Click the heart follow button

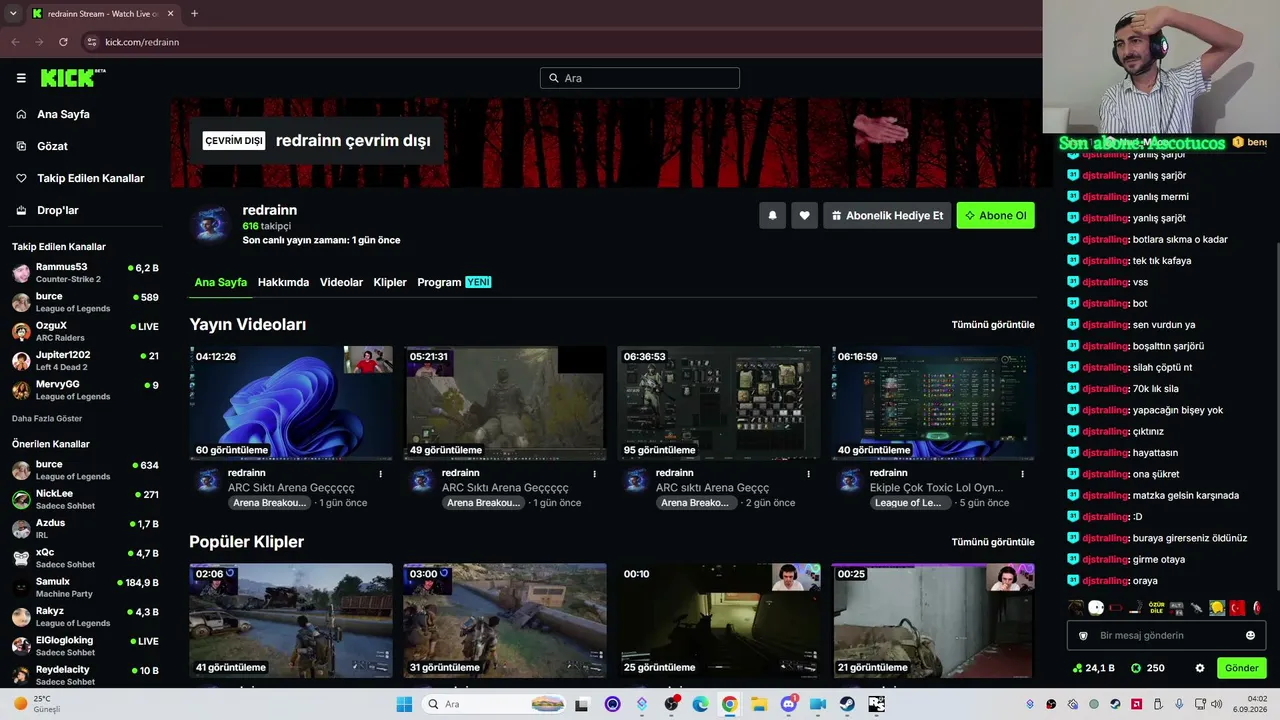coord(804,215)
